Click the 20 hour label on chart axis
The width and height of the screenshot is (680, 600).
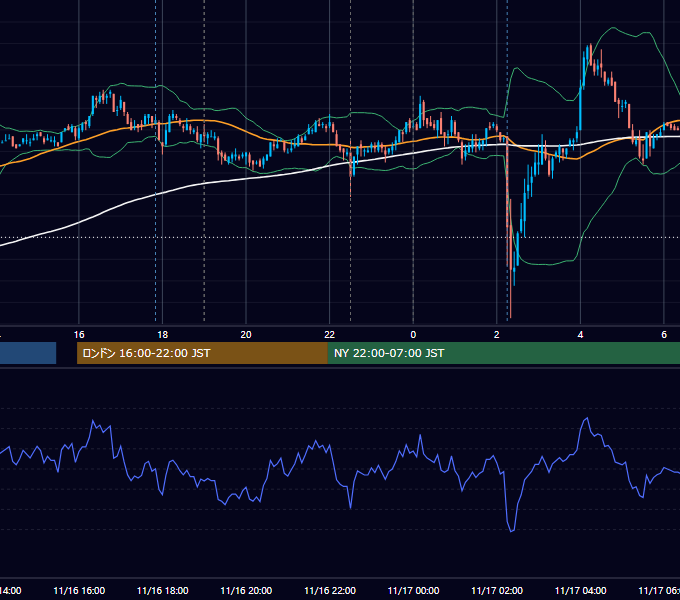[x=246, y=335]
